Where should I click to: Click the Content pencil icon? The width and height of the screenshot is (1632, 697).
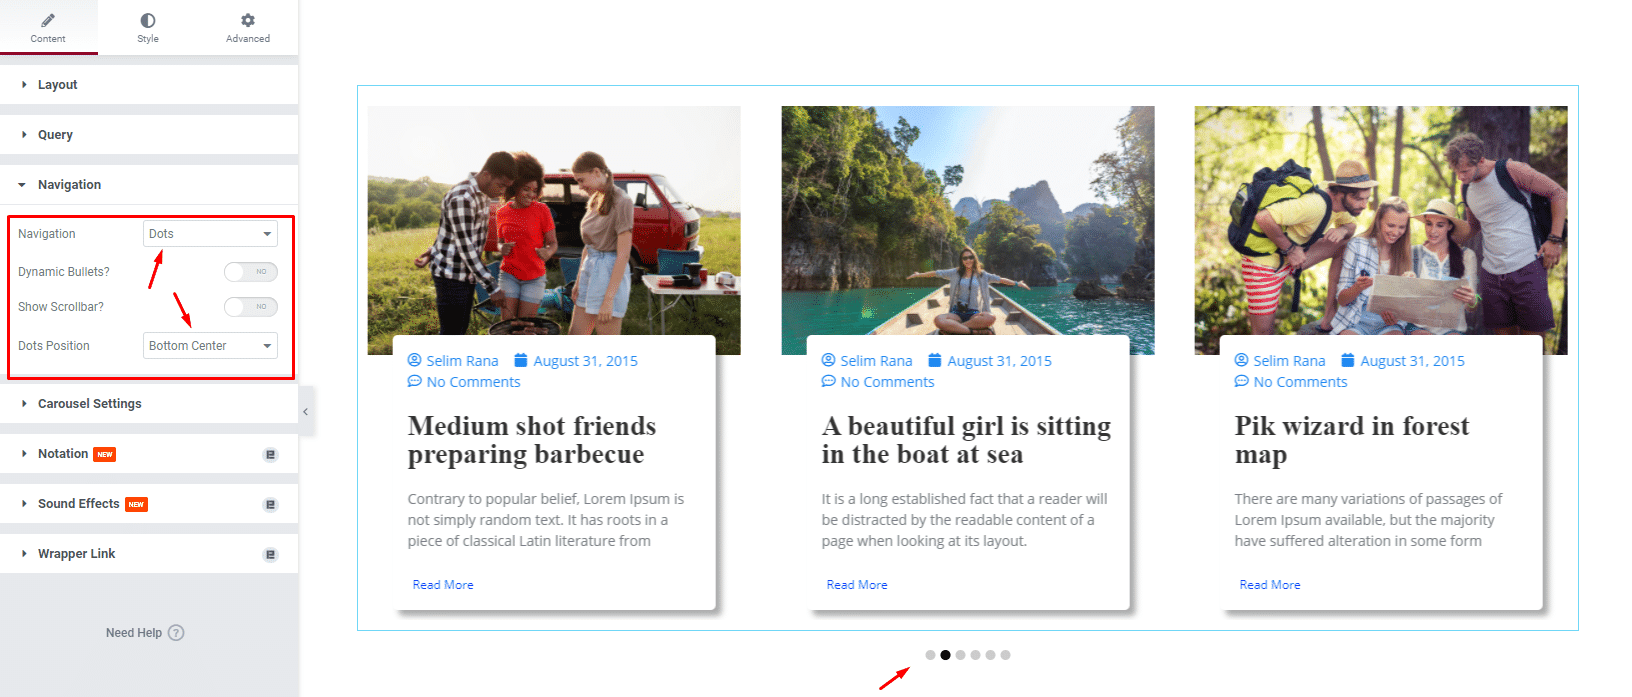(x=48, y=20)
